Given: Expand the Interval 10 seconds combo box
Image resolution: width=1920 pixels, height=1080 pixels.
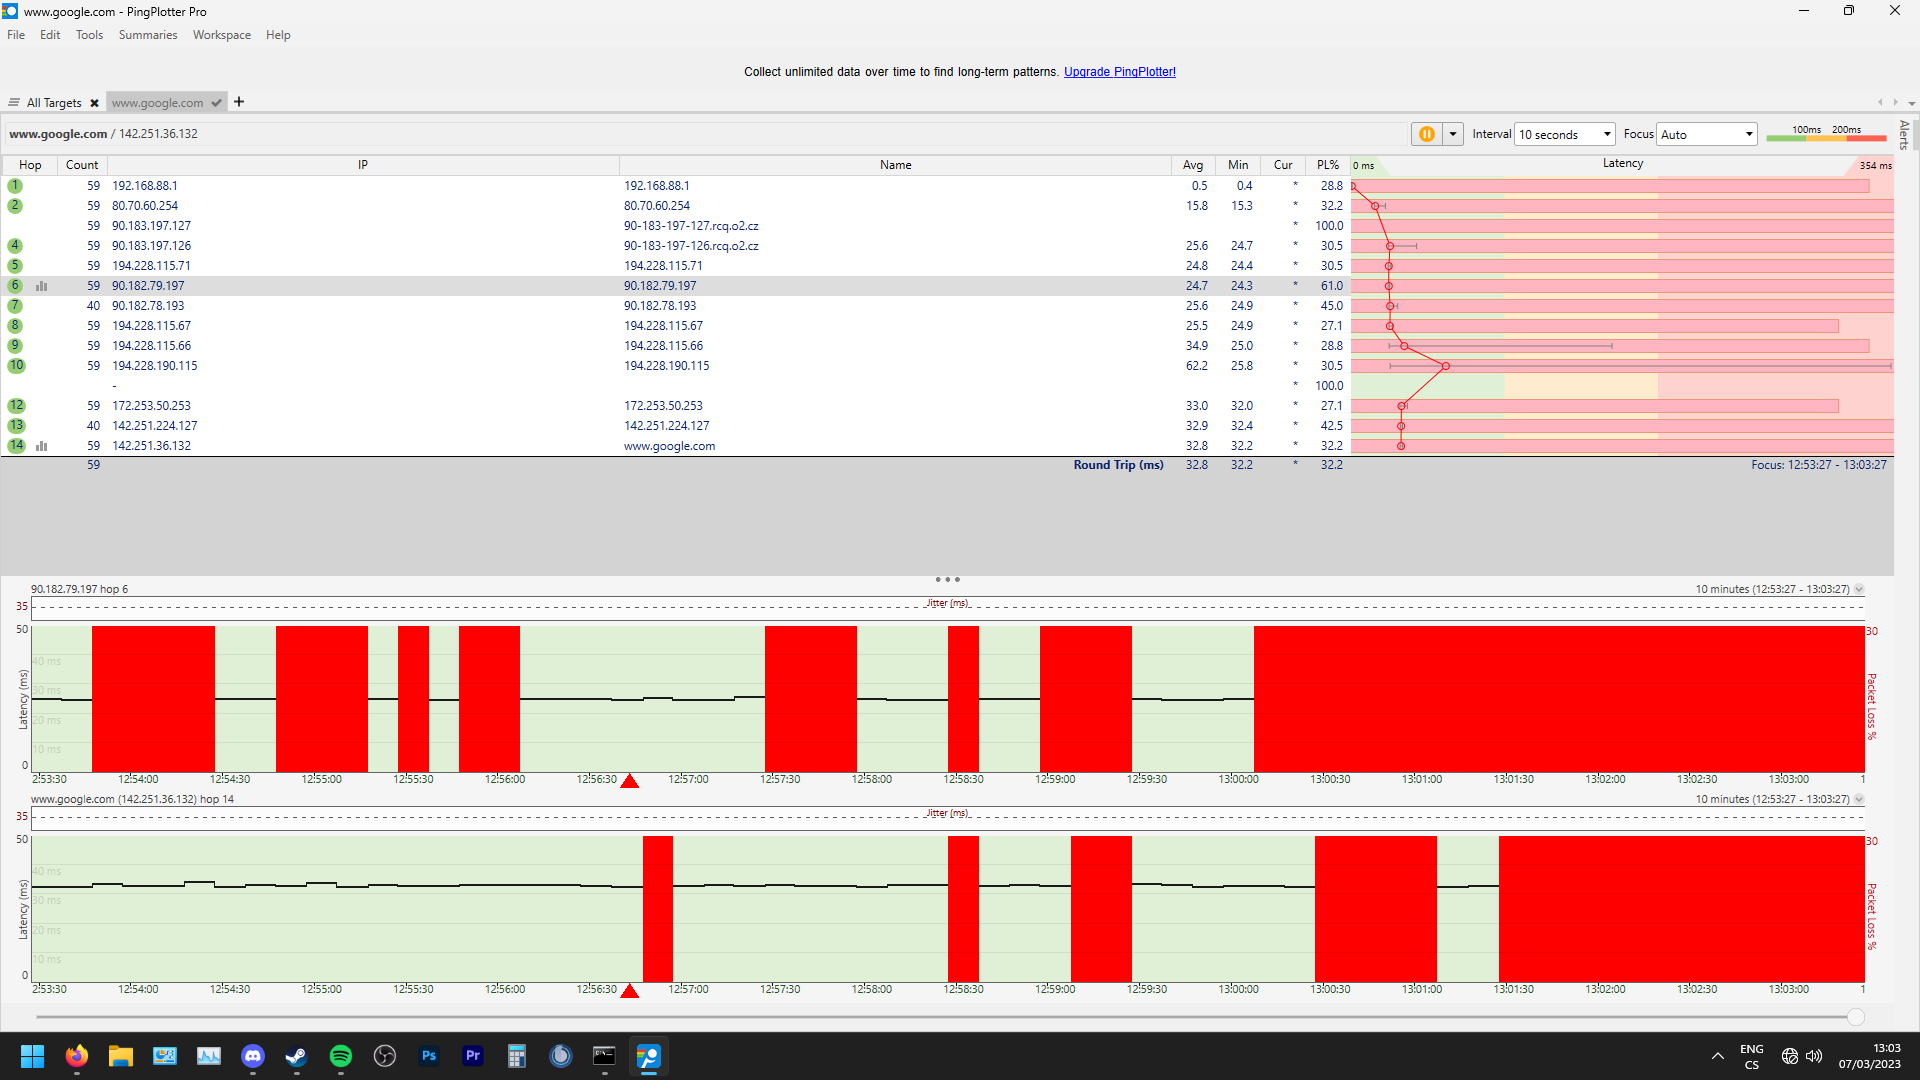Looking at the screenshot, I should point(1606,134).
